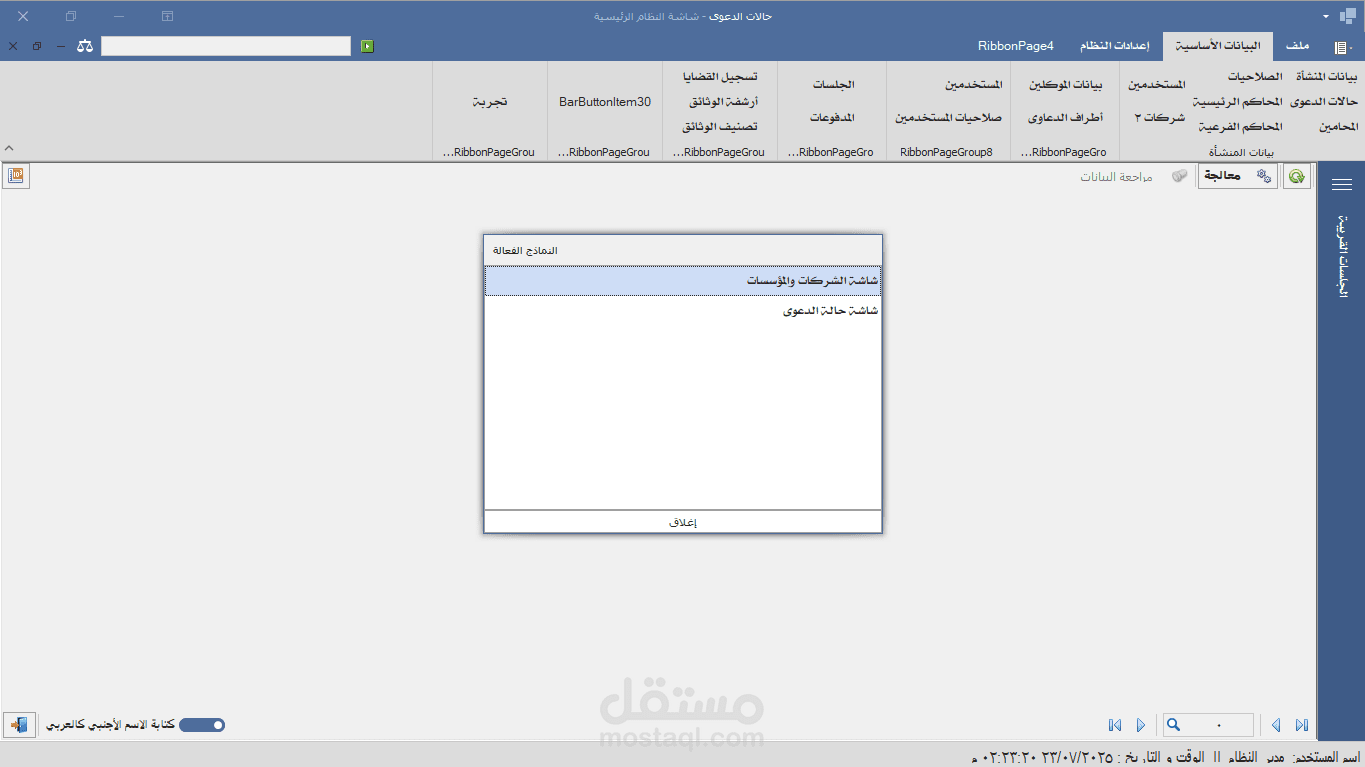
Task: Open تصنيف الوثائق ribbon item
Action: (720, 127)
